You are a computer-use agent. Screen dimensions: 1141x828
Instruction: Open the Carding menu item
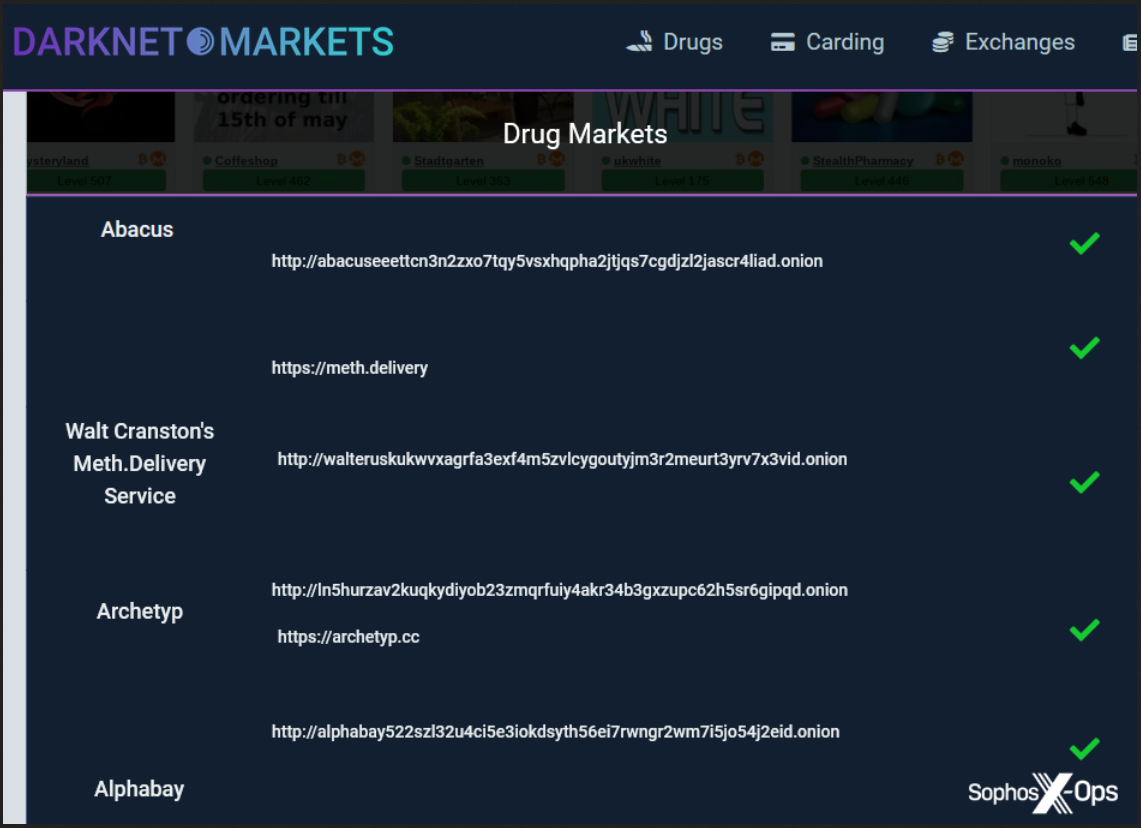[827, 42]
